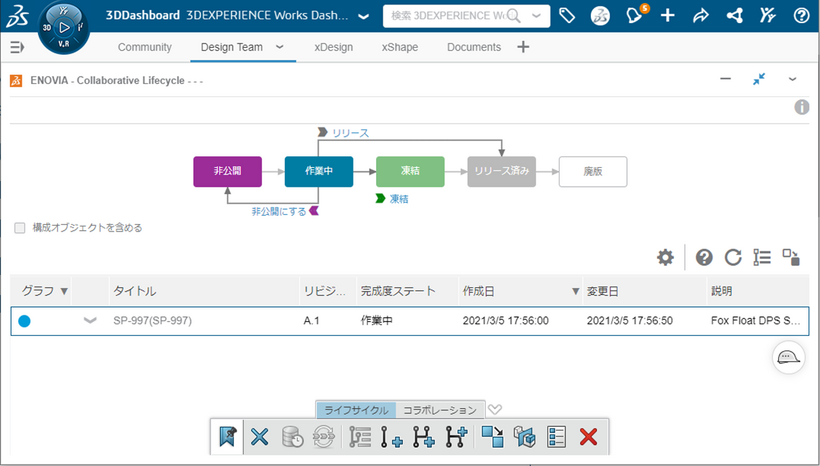Click the share arrow icon
The image size is (820, 466).
pyautogui.click(x=701, y=16)
